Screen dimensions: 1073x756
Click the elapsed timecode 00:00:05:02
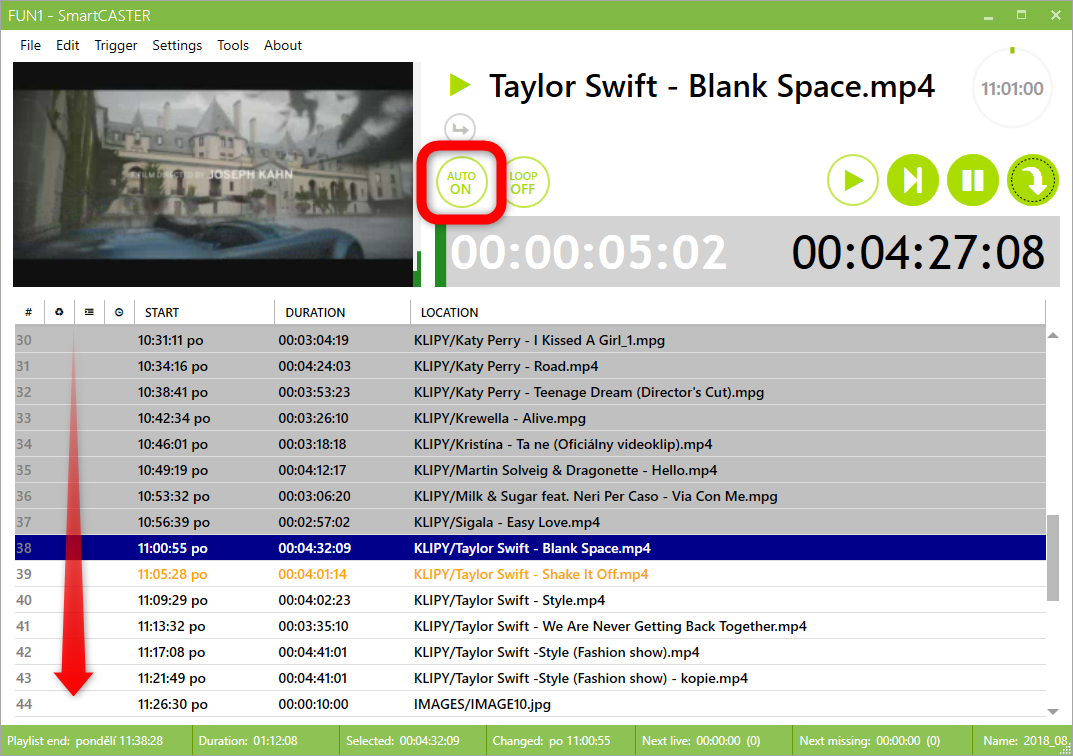[x=588, y=252]
